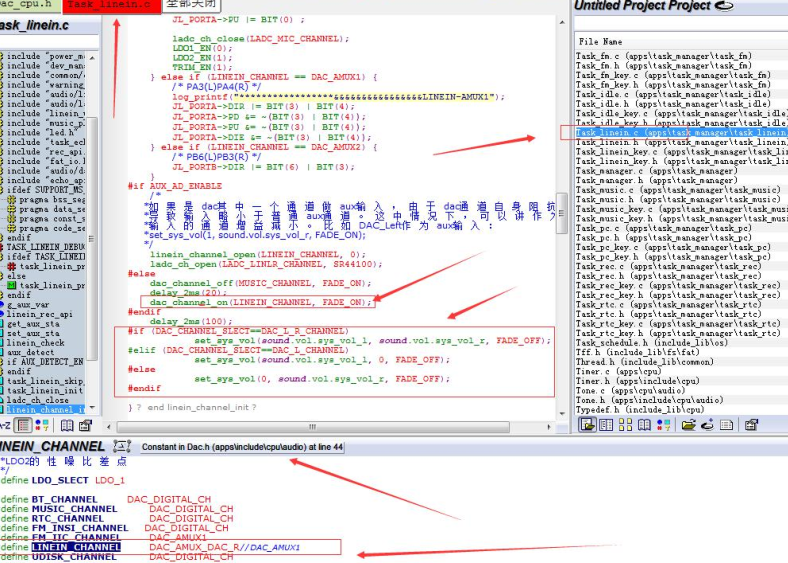788x563 pixels.
Task: Select Typedef.h in project file list
Action: click(681, 410)
